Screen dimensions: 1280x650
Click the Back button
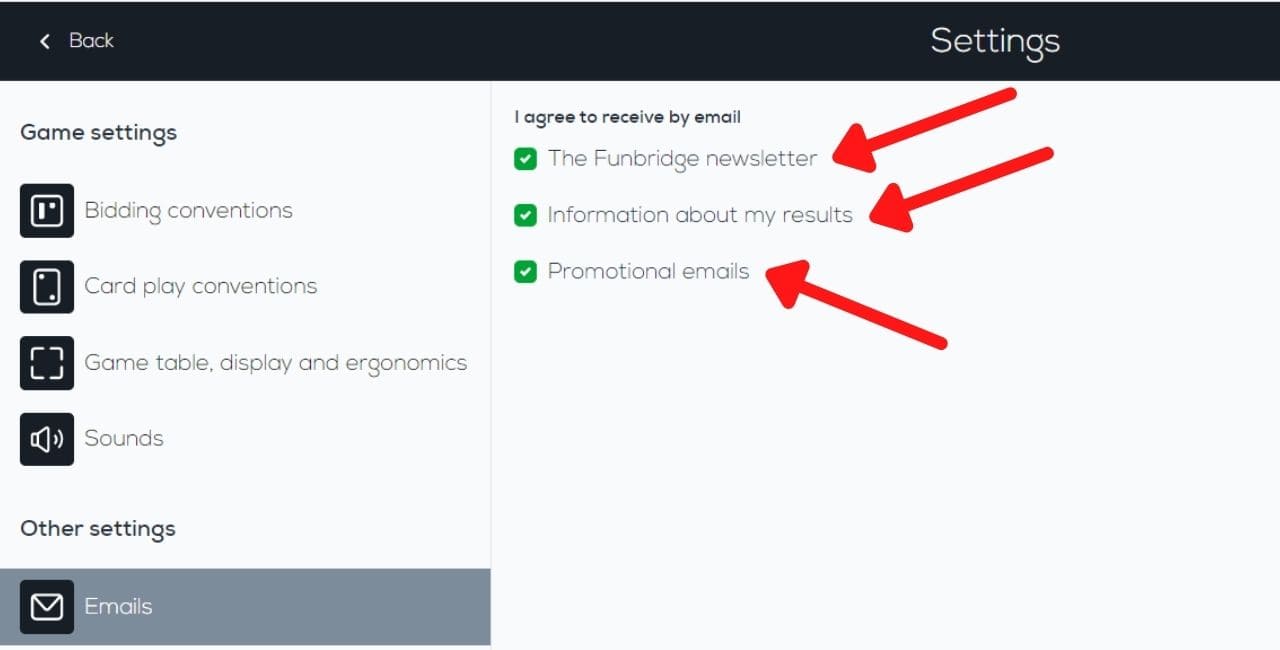(x=75, y=41)
